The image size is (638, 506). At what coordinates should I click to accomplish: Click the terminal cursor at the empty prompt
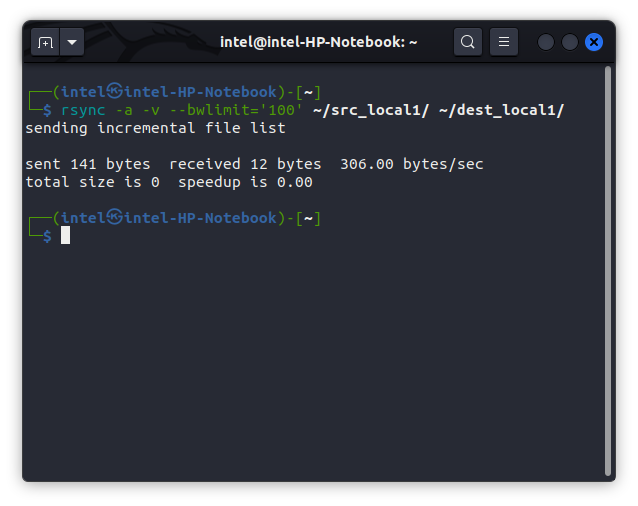pyautogui.click(x=66, y=236)
